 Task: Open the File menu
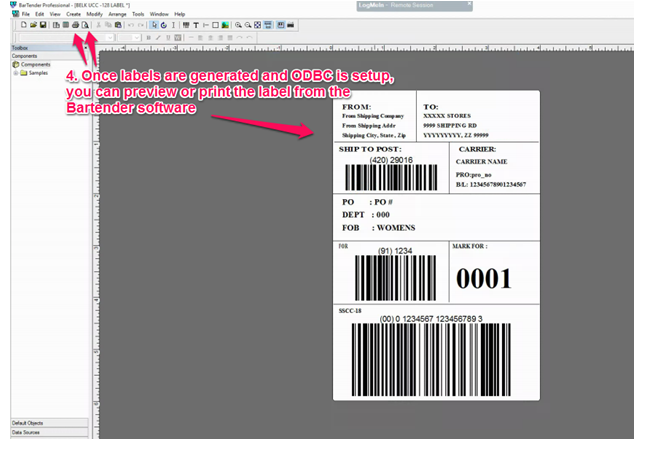point(26,14)
